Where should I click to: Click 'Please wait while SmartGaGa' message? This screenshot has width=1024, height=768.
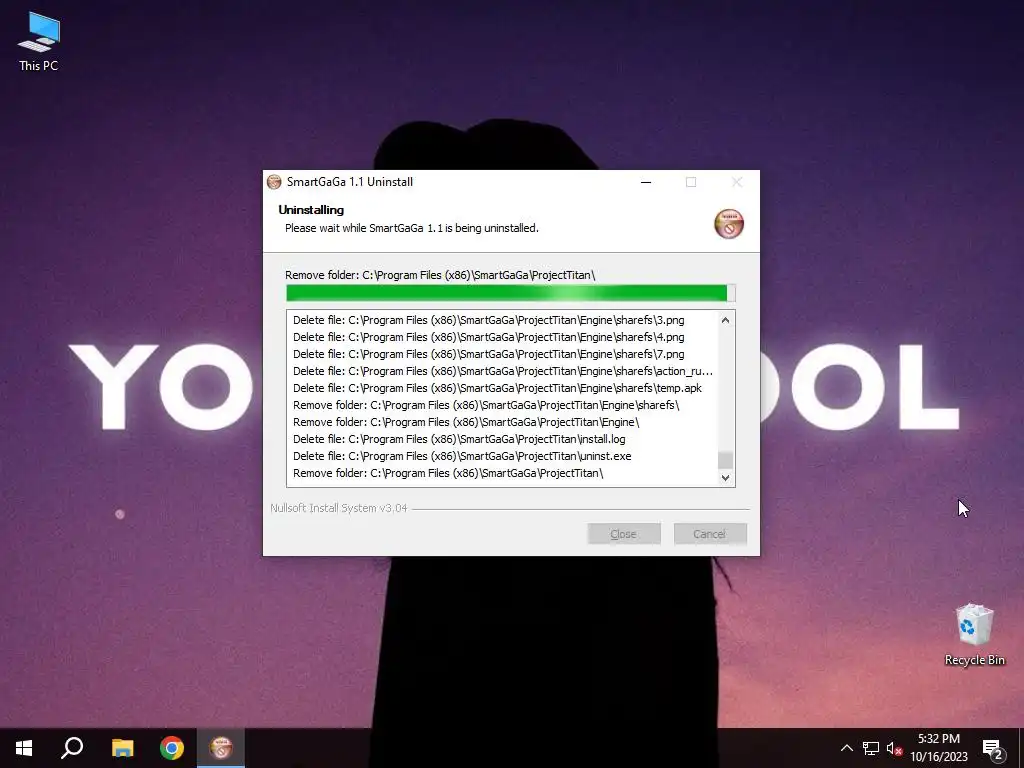411,228
